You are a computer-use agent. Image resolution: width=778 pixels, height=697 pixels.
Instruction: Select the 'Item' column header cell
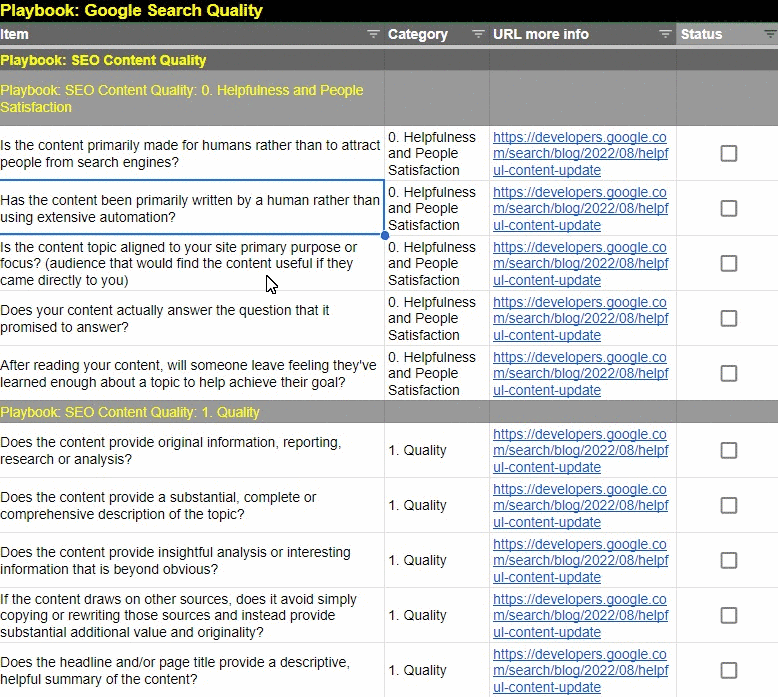point(192,34)
